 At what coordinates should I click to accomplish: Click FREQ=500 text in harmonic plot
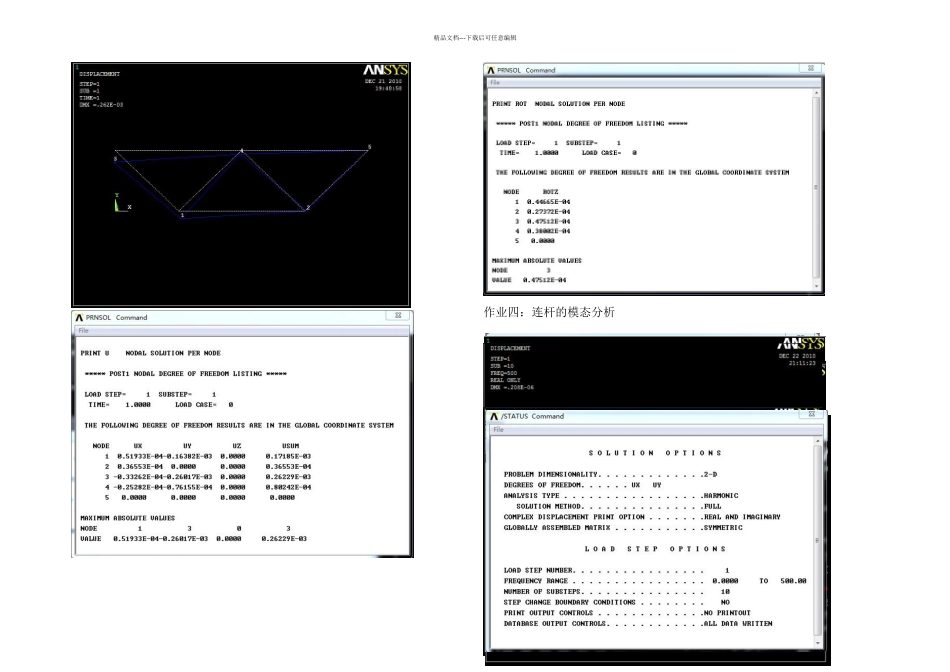point(503,373)
